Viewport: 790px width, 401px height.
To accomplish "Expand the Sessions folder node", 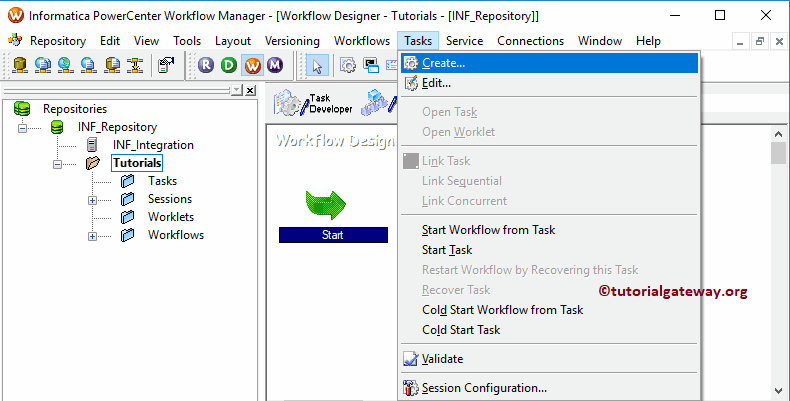I will (x=92, y=200).
